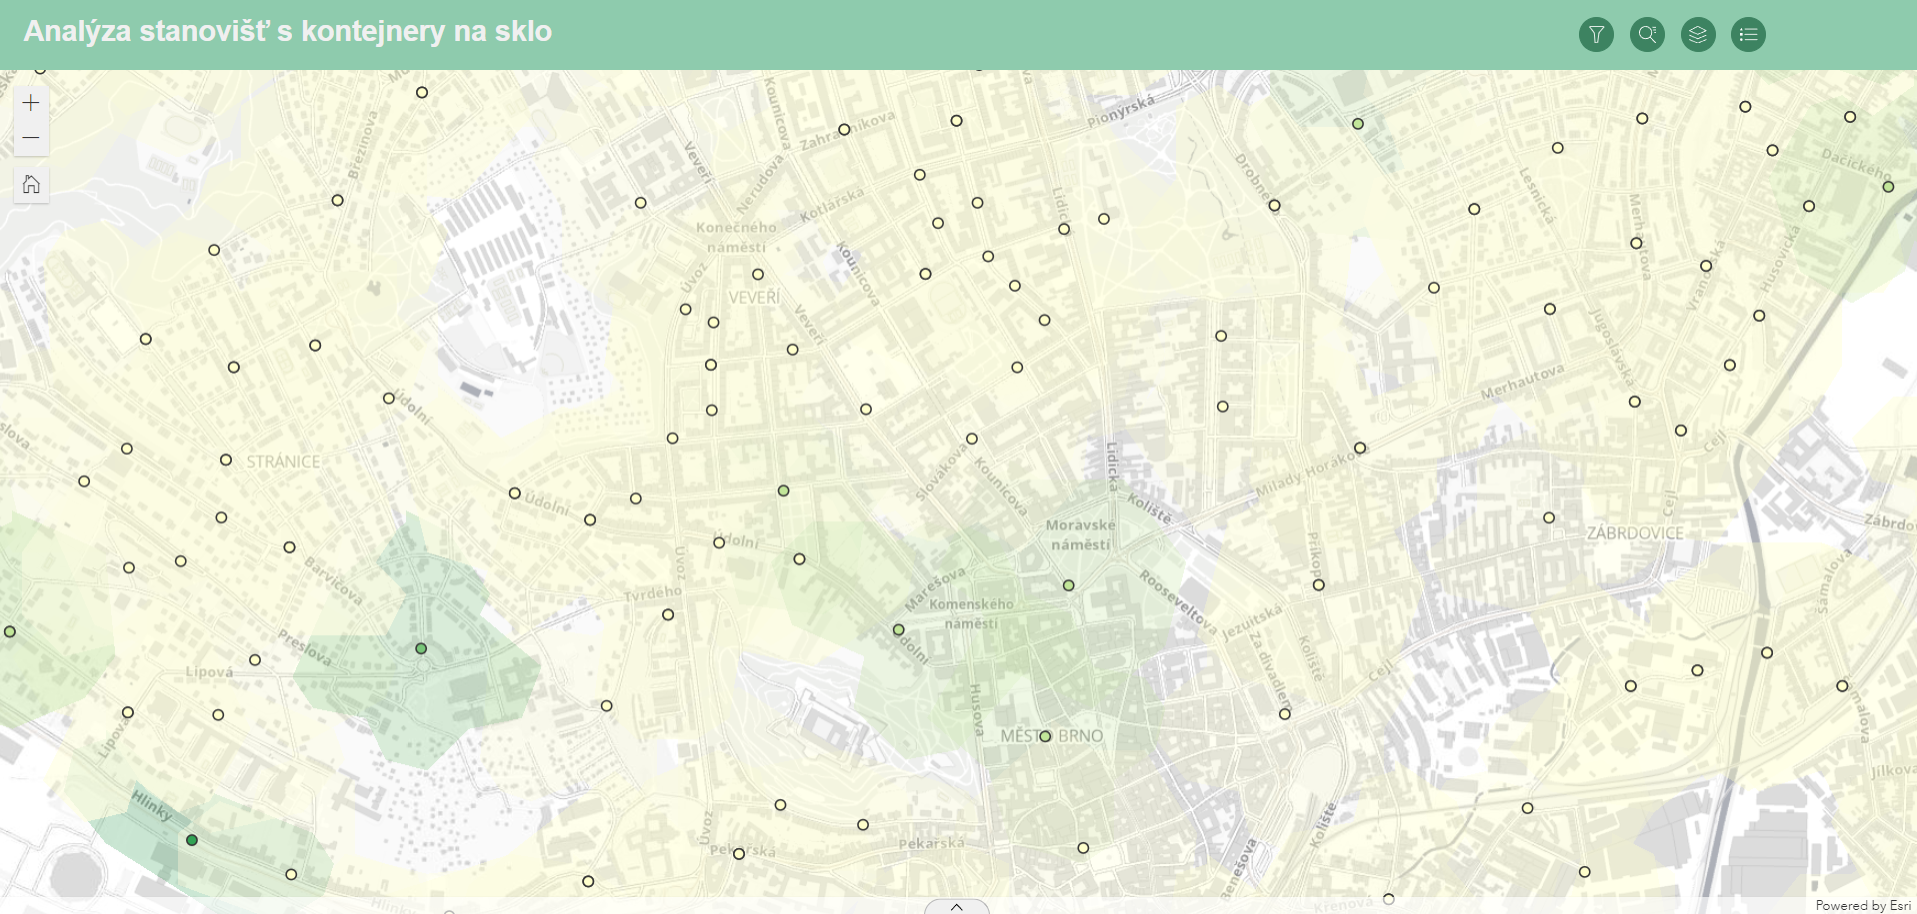This screenshot has height=914, width=1917.
Task: Zoom out on the map
Action: point(31,137)
